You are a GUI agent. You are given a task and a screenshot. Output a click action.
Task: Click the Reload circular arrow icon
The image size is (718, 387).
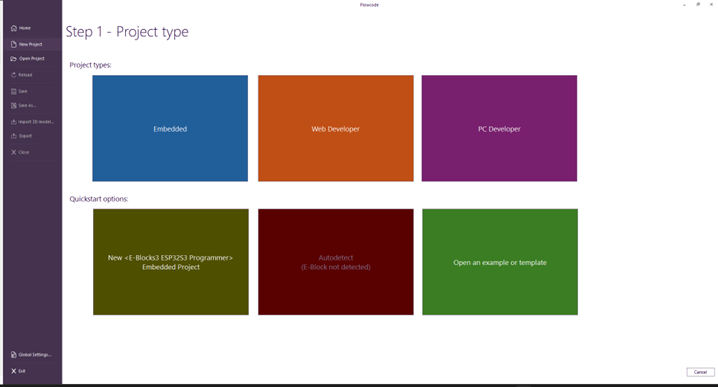[x=14, y=75]
